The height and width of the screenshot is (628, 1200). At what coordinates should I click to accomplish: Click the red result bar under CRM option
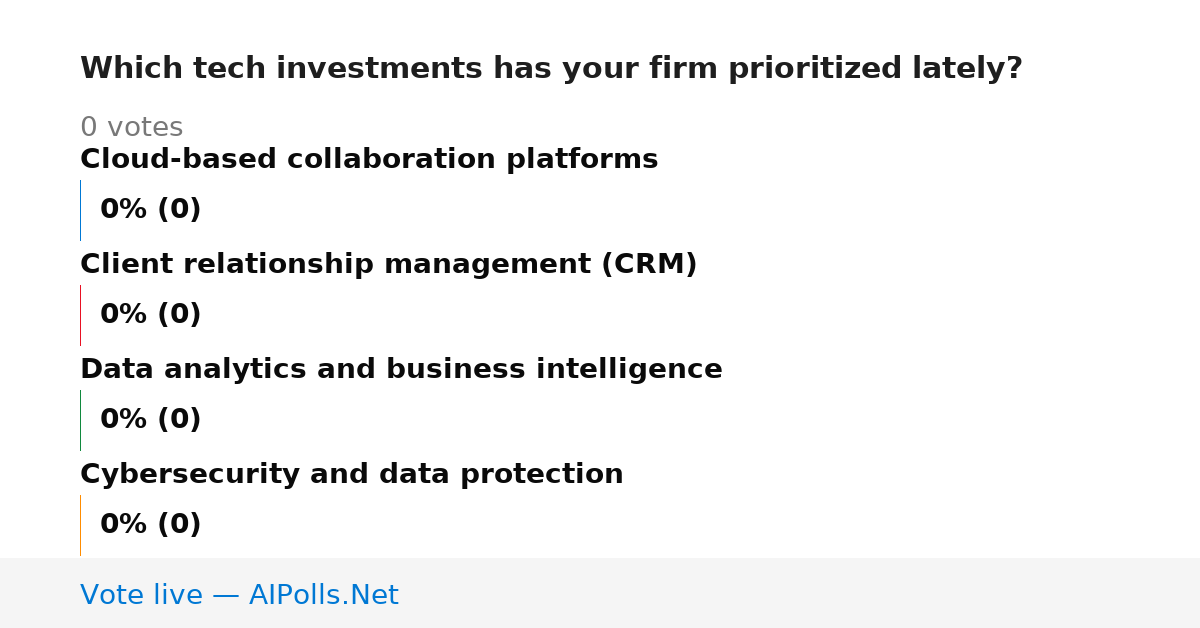coord(80,315)
